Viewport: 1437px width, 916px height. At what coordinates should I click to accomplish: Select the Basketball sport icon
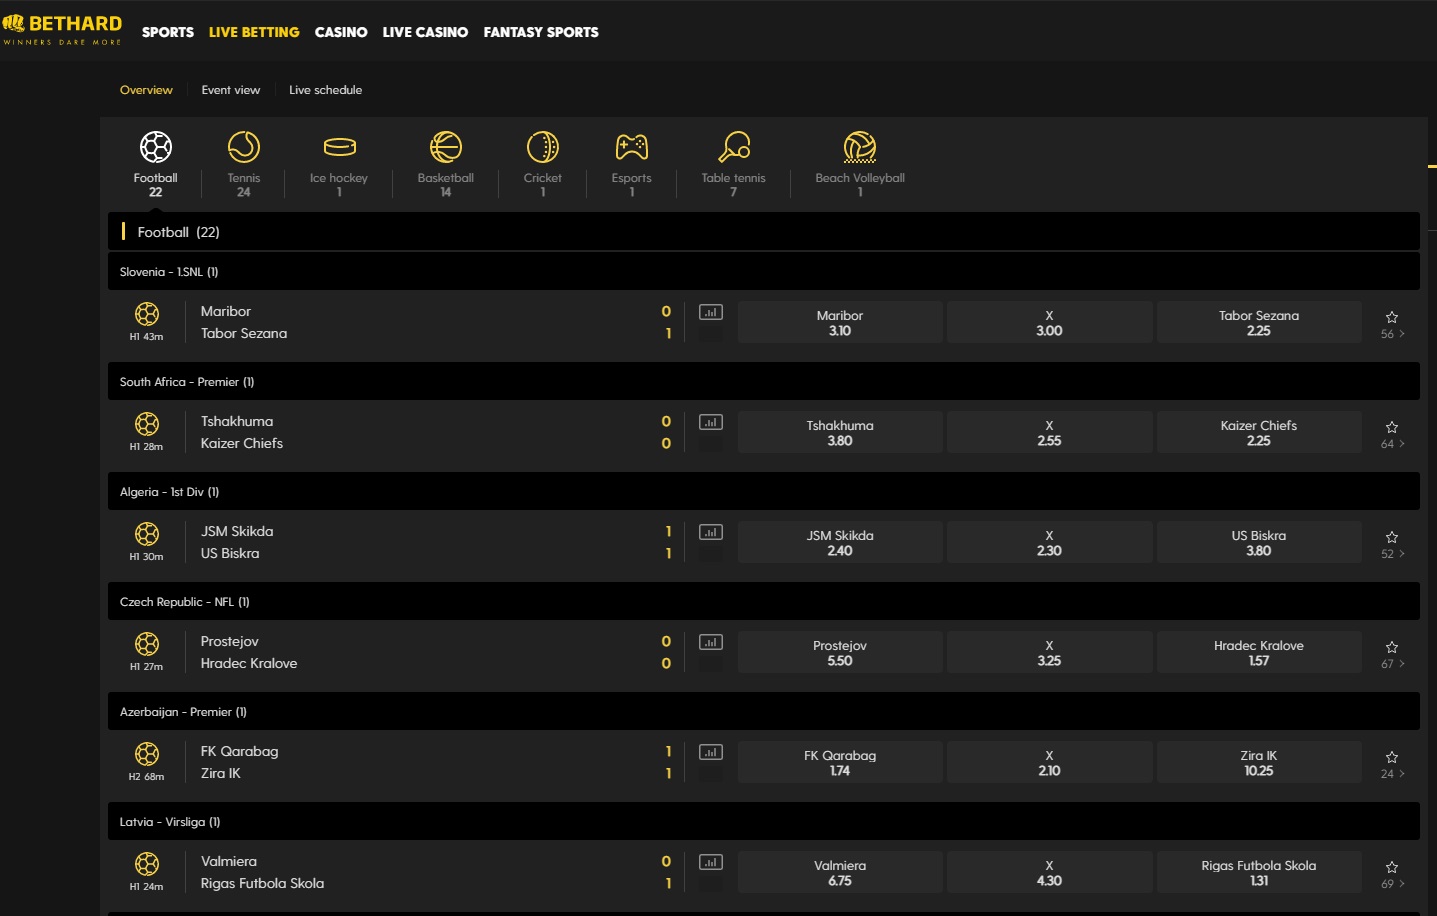(446, 147)
